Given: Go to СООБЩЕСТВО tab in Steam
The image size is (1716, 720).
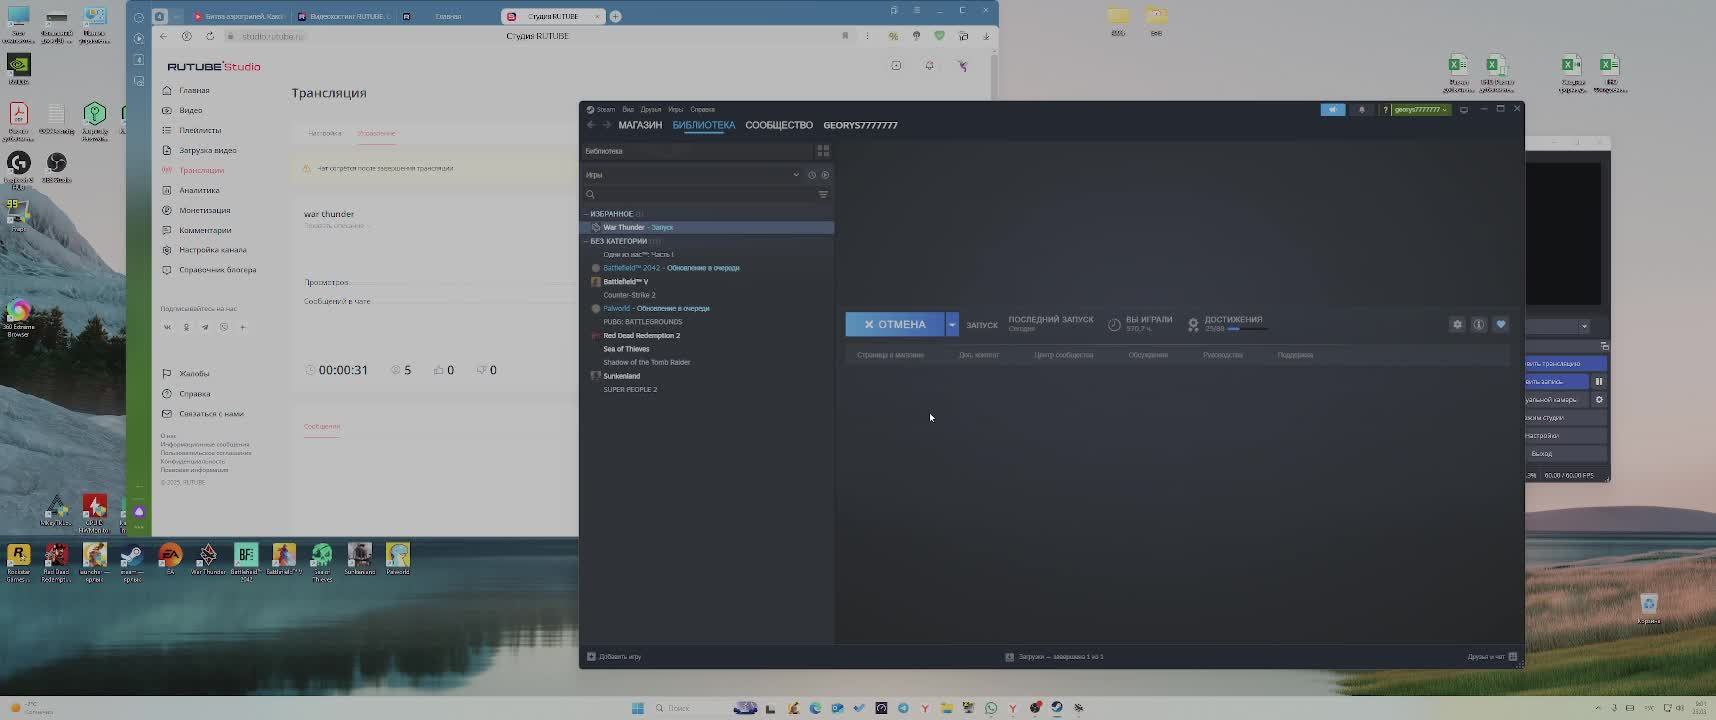Looking at the screenshot, I should pyautogui.click(x=779, y=125).
